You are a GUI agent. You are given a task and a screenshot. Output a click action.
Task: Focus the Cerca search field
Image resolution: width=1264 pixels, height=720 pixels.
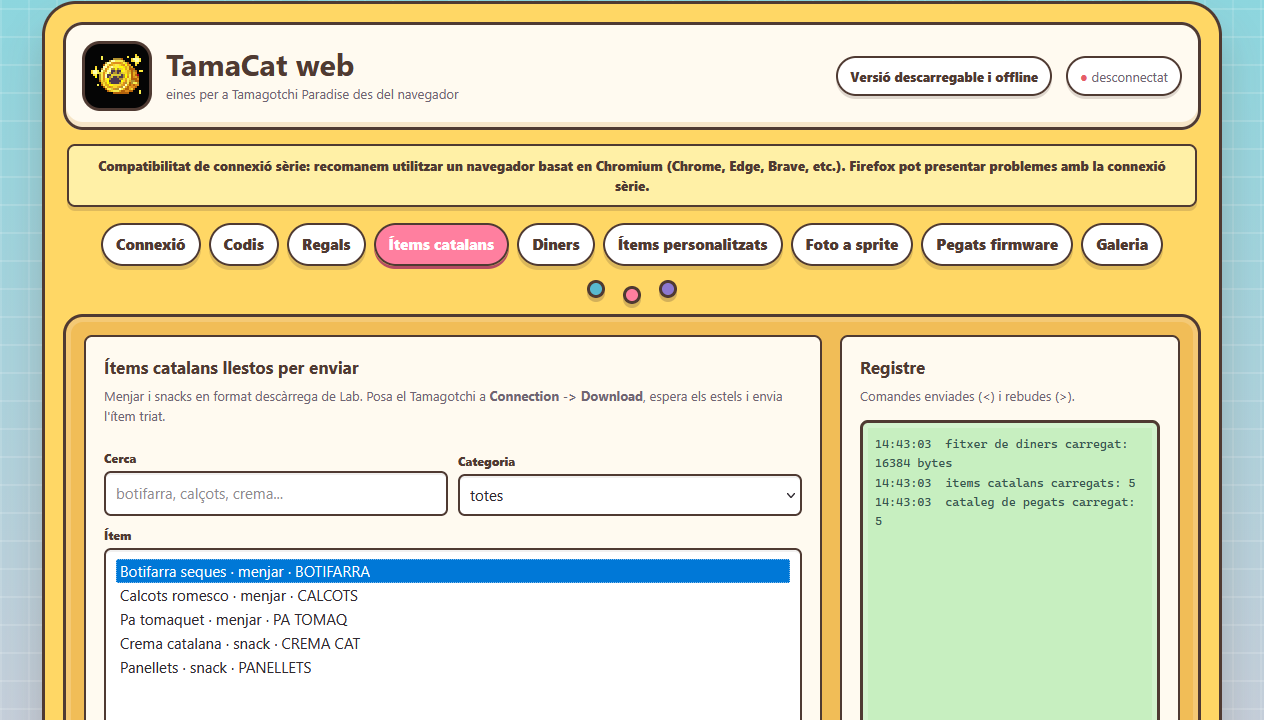pyautogui.click(x=276, y=494)
